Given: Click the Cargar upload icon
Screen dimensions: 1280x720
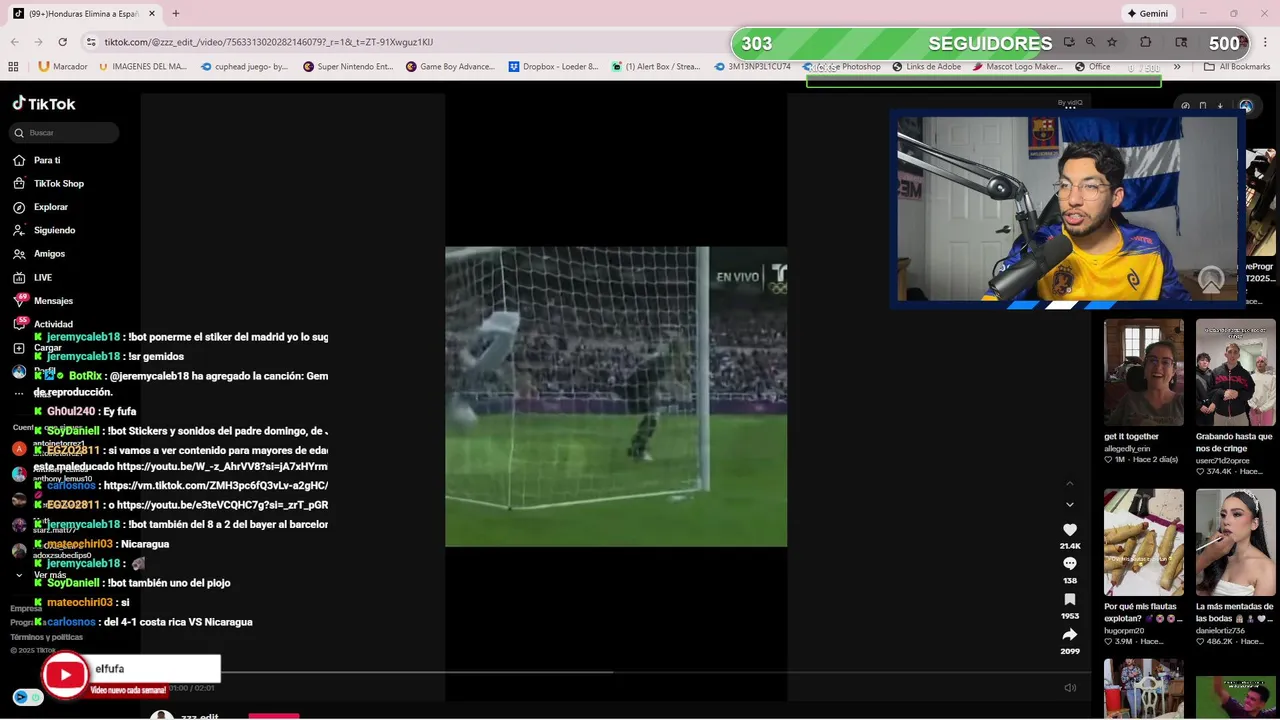Looking at the screenshot, I should coord(19,348).
